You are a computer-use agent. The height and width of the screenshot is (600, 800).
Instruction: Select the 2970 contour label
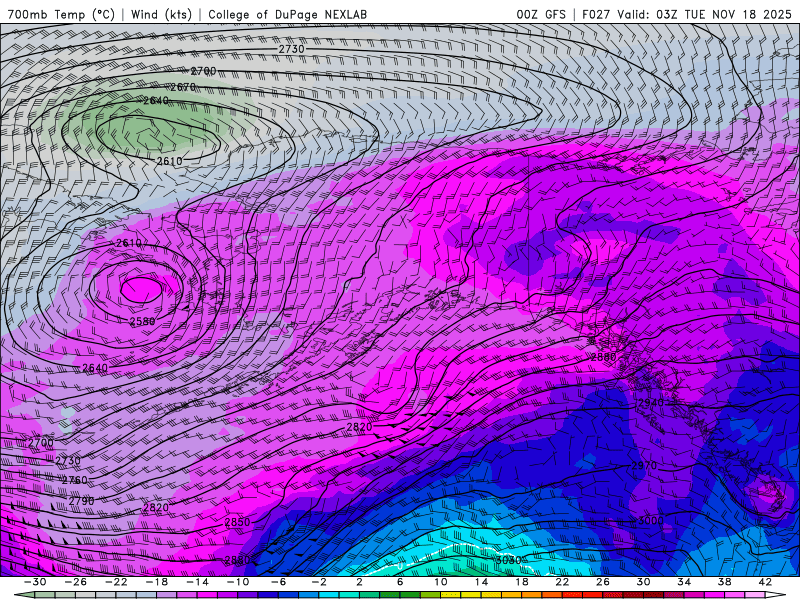[644, 466]
